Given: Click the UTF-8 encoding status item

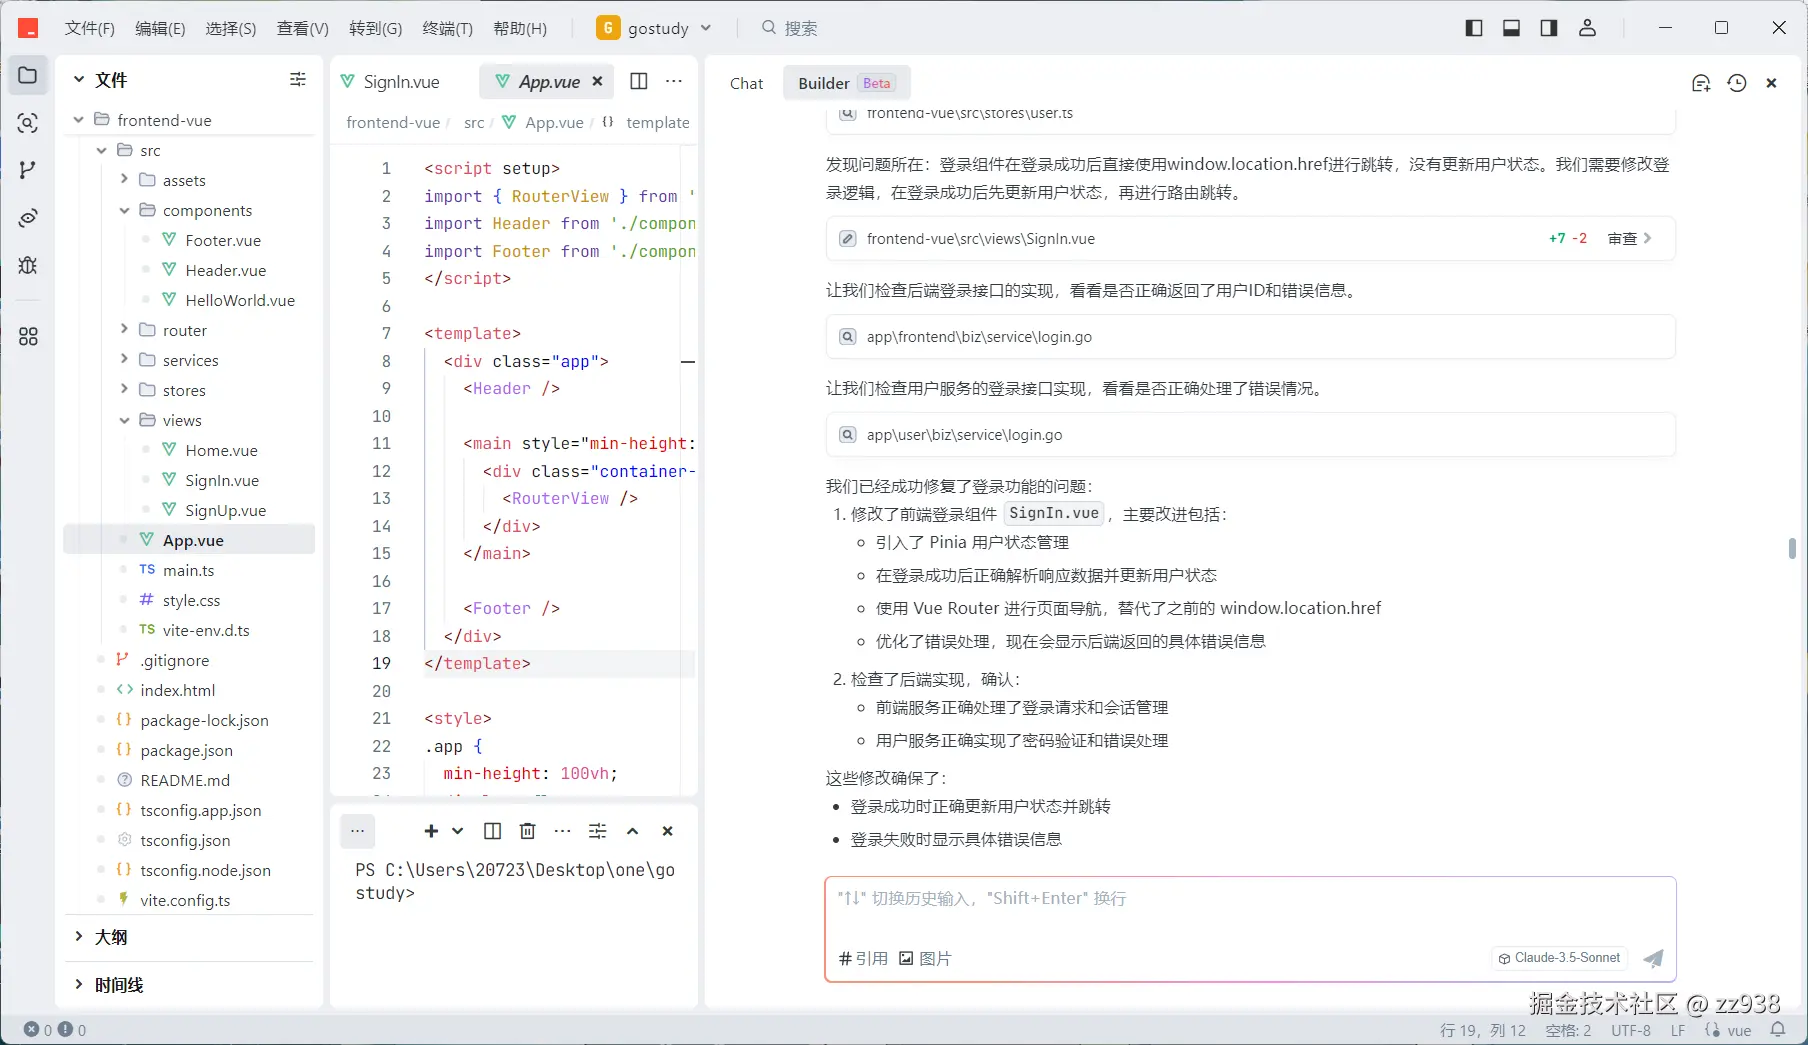Looking at the screenshot, I should (1631, 1030).
